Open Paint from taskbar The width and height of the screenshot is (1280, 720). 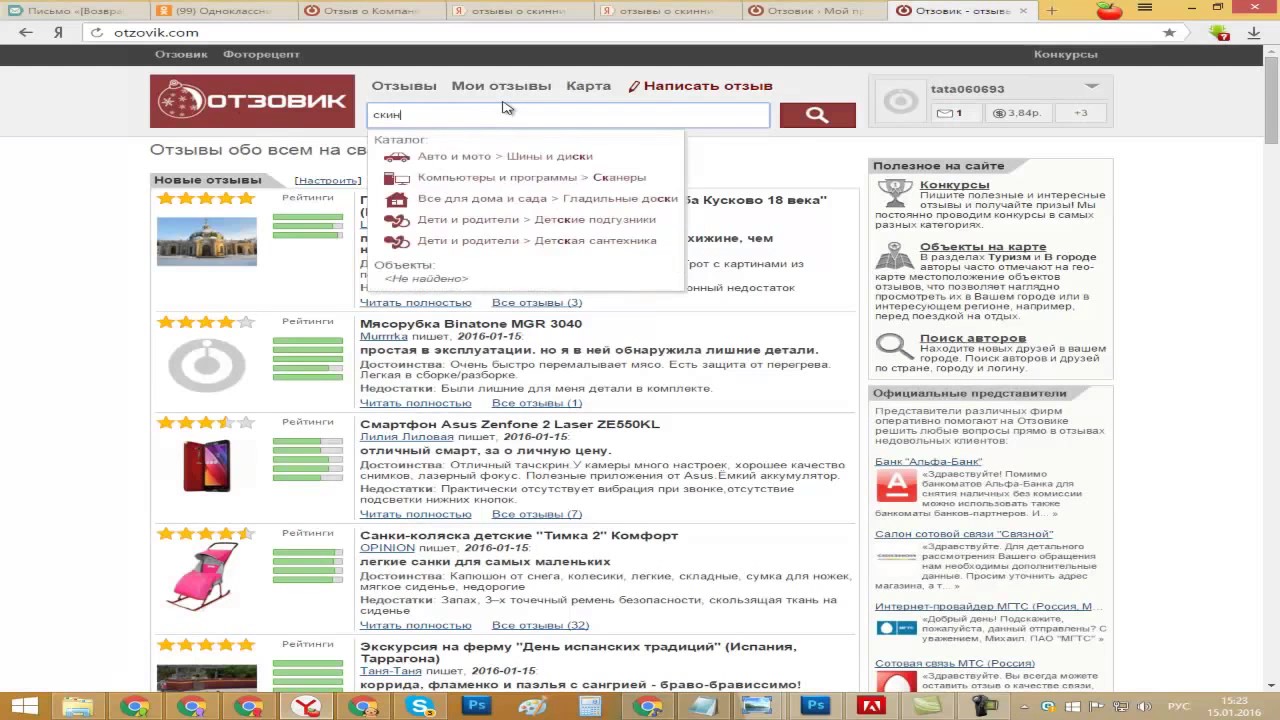click(x=533, y=706)
